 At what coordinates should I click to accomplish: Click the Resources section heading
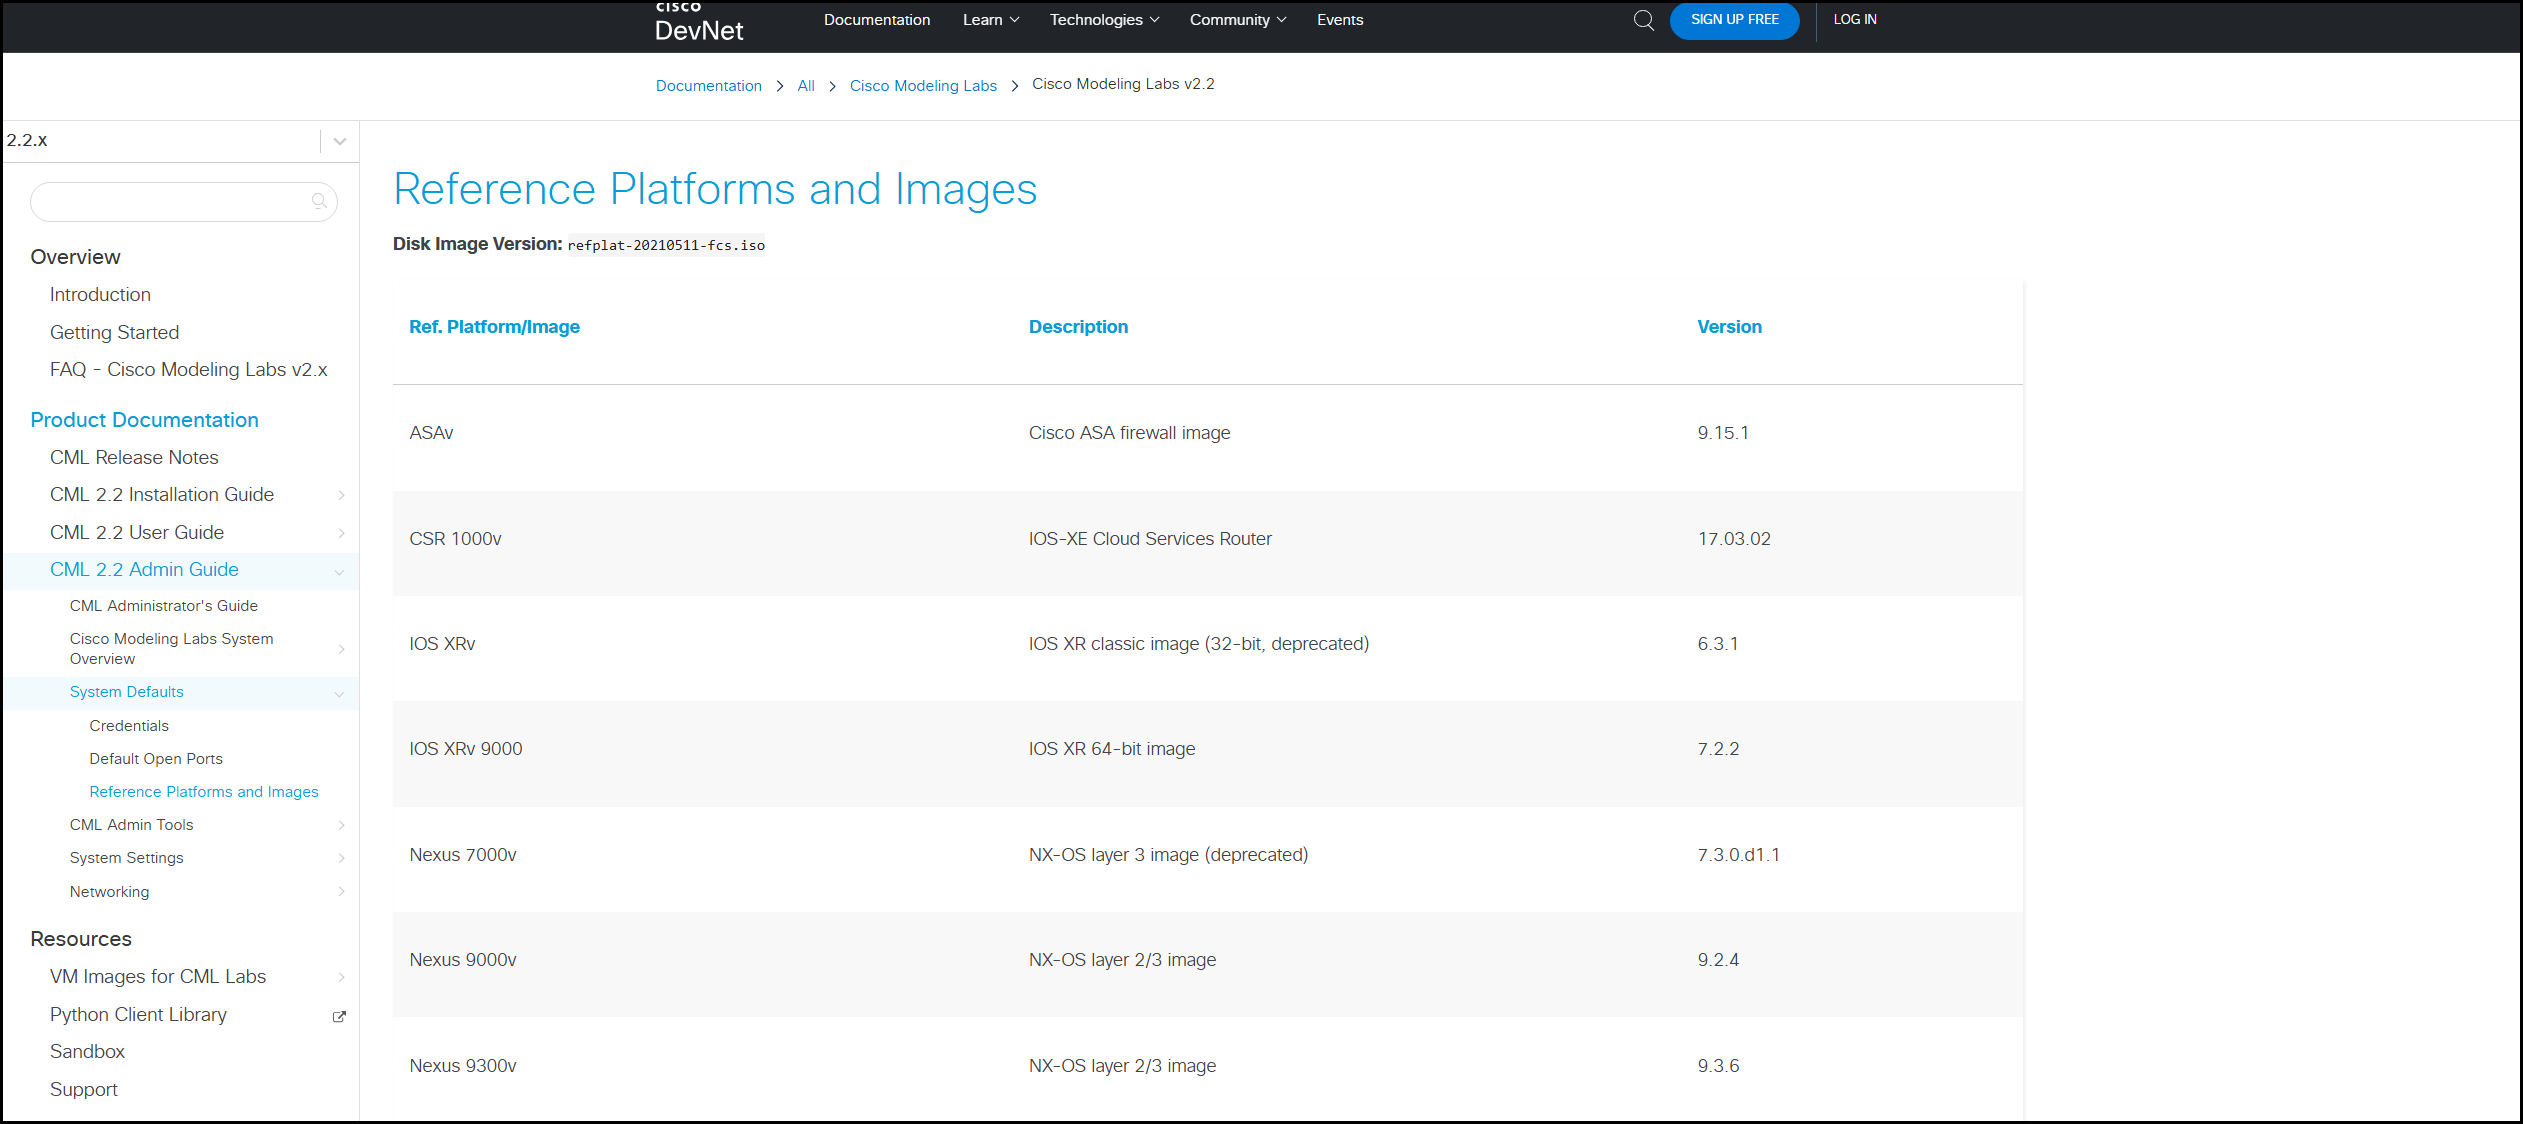pos(80,939)
